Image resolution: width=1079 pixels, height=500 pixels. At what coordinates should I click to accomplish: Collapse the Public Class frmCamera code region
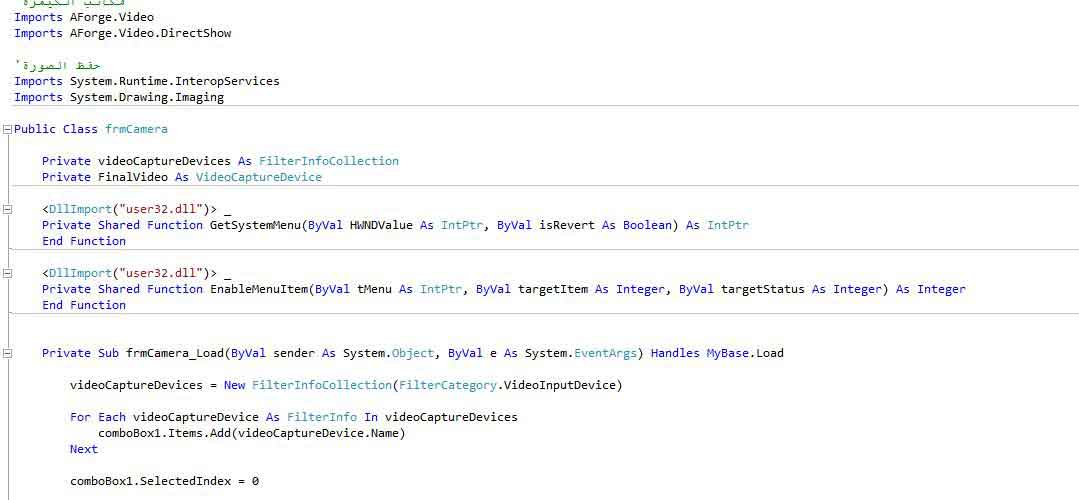8,129
